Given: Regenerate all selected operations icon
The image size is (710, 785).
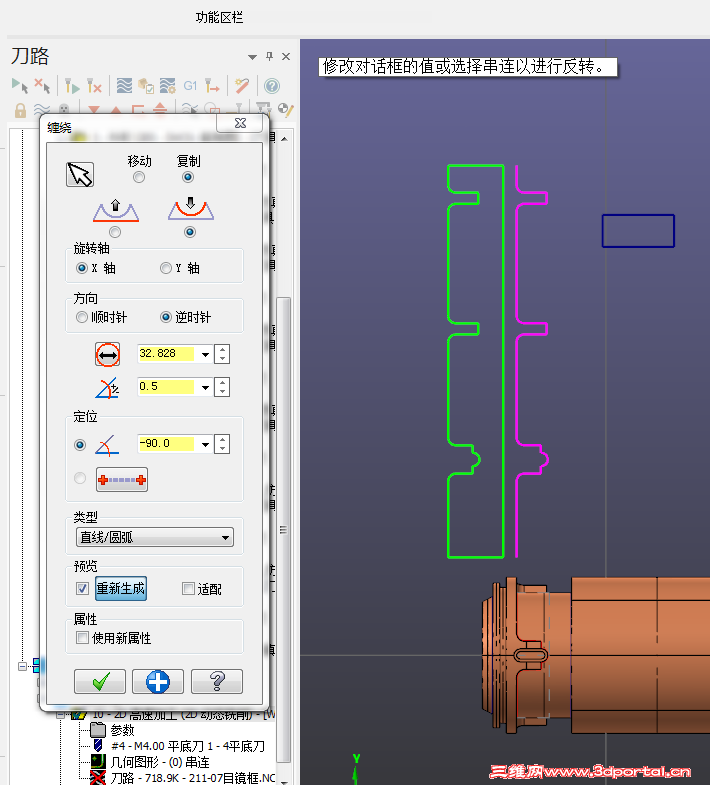Looking at the screenshot, I should (x=72, y=86).
